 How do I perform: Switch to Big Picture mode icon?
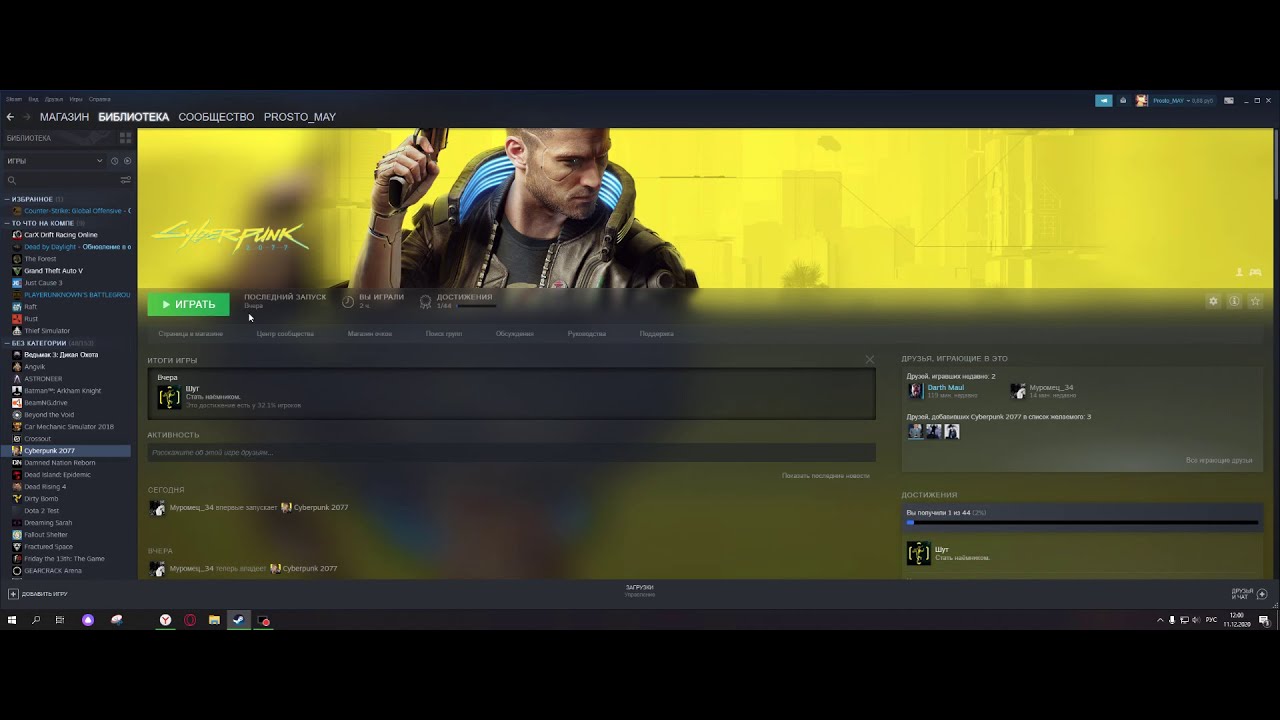[x=1229, y=100]
